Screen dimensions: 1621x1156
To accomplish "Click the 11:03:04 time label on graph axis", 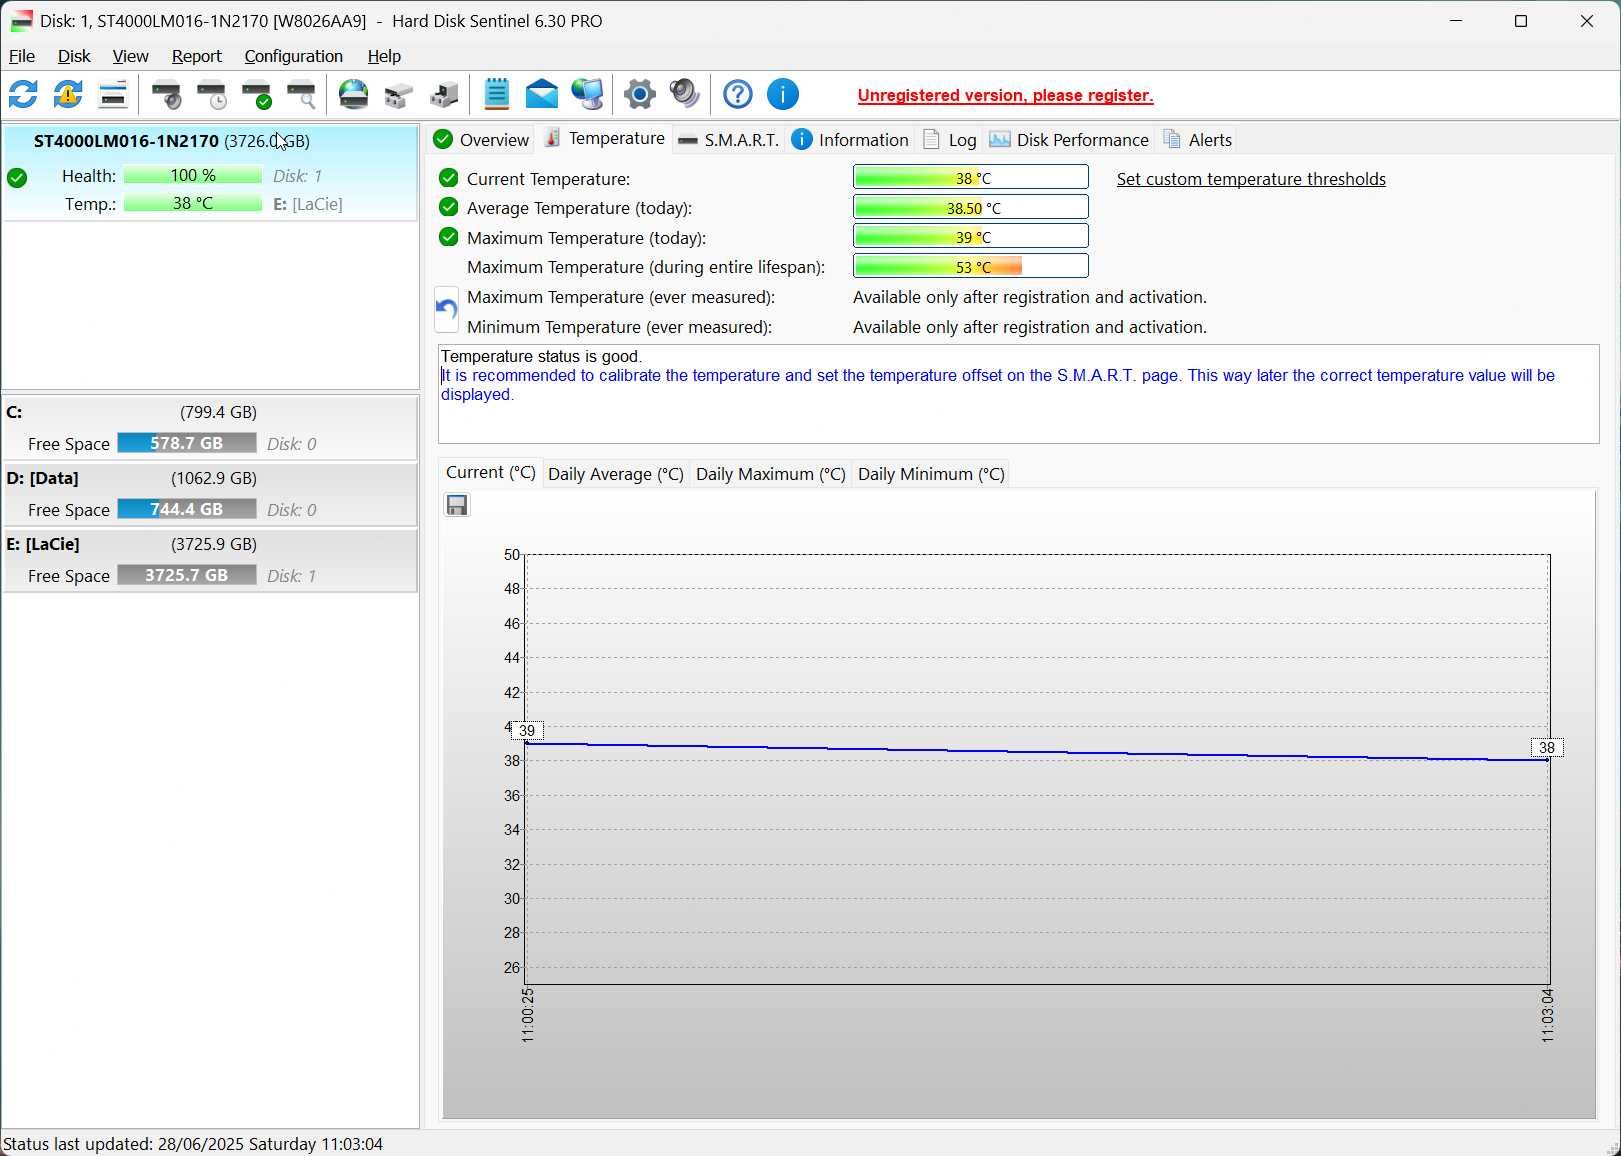I will click(1547, 1016).
